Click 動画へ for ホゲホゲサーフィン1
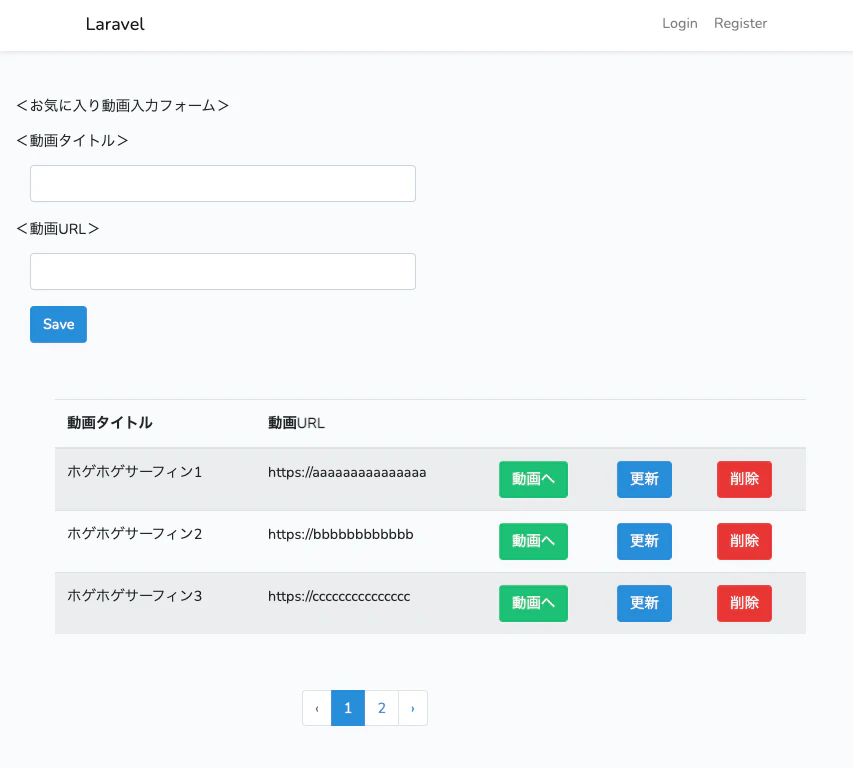This screenshot has width=853, height=768. (533, 479)
